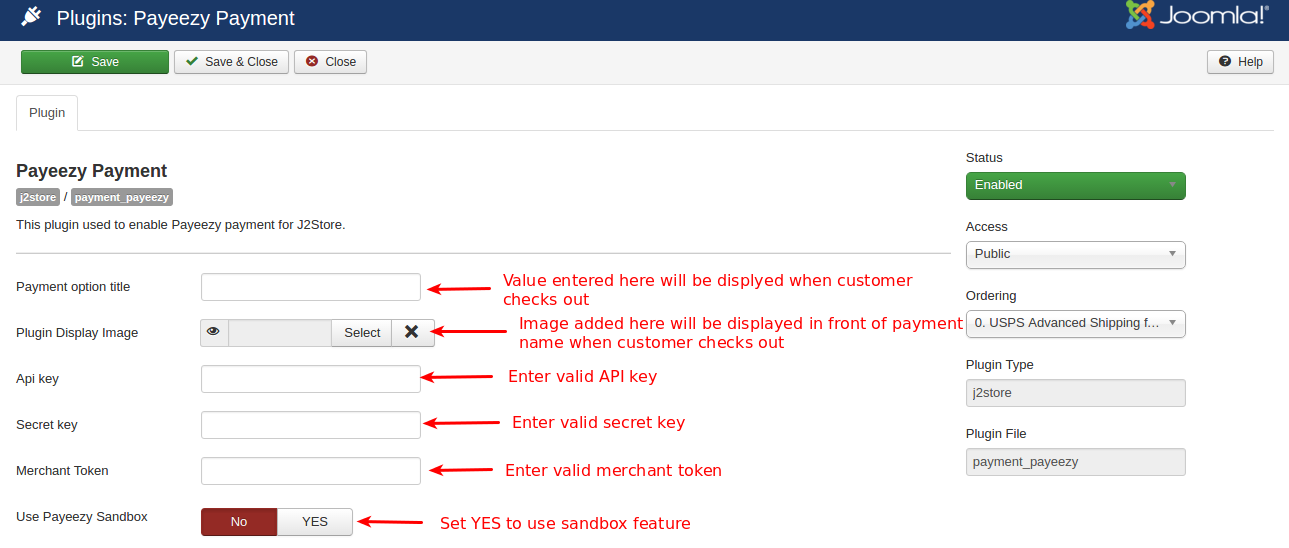Set Use Payeezy Sandbox to YES
Viewport: 1289px width, 548px height.
315,522
